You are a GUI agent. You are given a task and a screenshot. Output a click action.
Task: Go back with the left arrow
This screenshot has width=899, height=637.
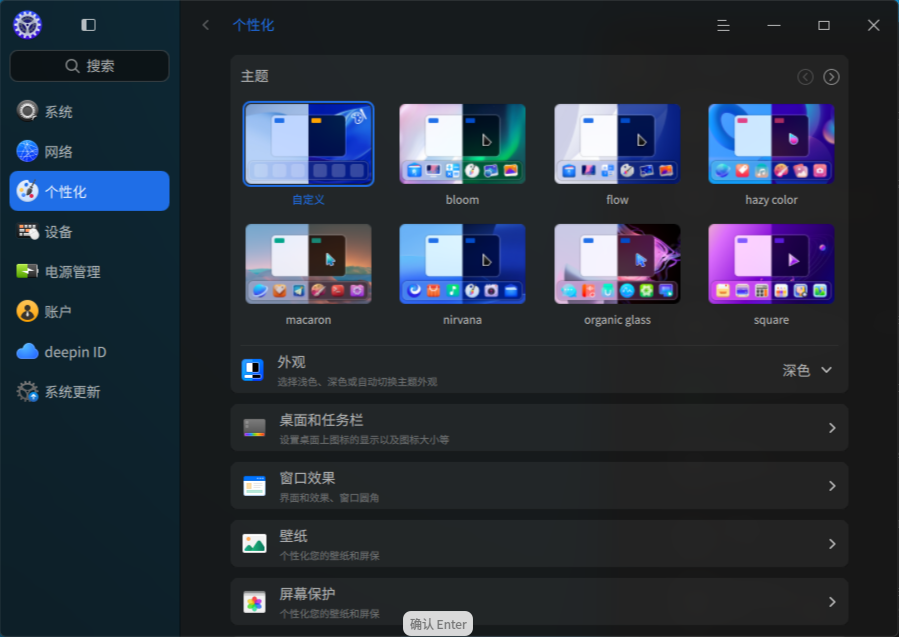tap(206, 25)
